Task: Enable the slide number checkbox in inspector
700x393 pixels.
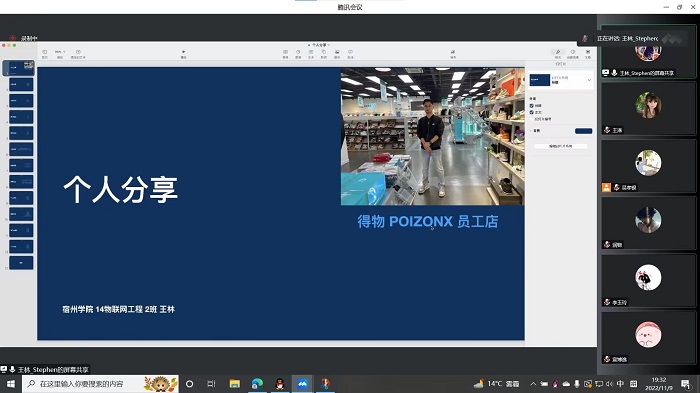Action: click(532, 119)
